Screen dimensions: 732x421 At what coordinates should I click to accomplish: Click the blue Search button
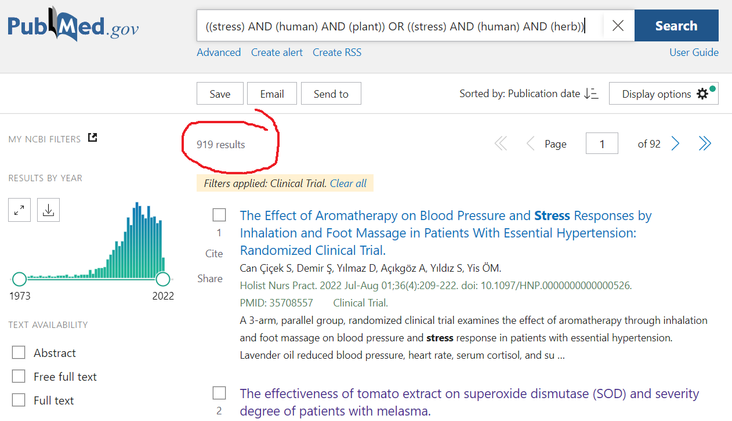(x=676, y=26)
